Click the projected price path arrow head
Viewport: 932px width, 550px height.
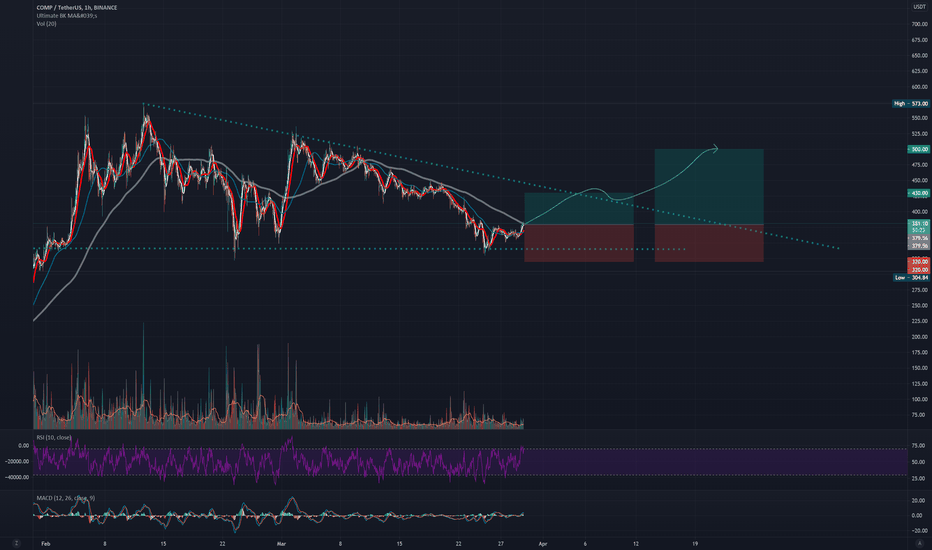click(x=715, y=149)
